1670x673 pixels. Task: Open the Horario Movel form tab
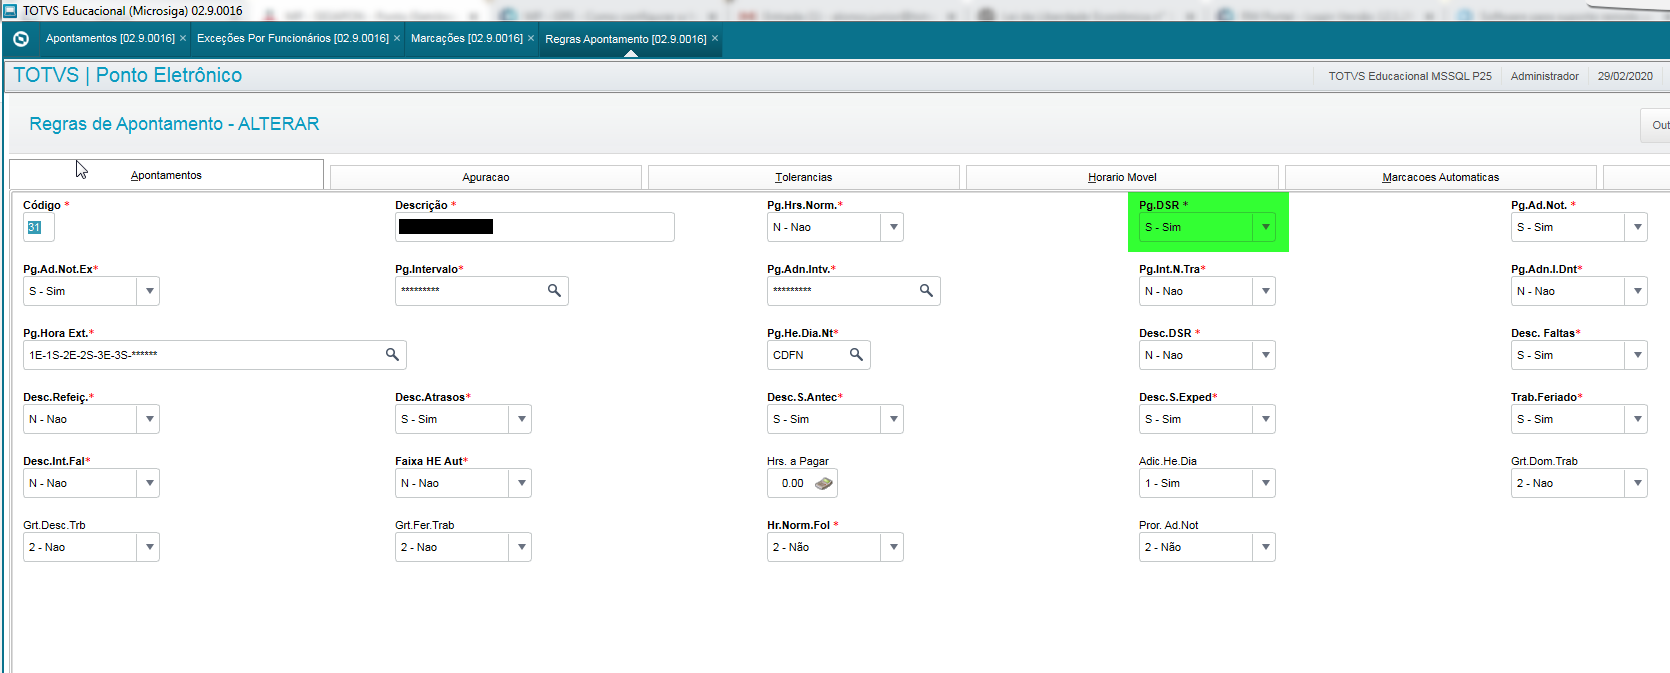tap(1122, 177)
